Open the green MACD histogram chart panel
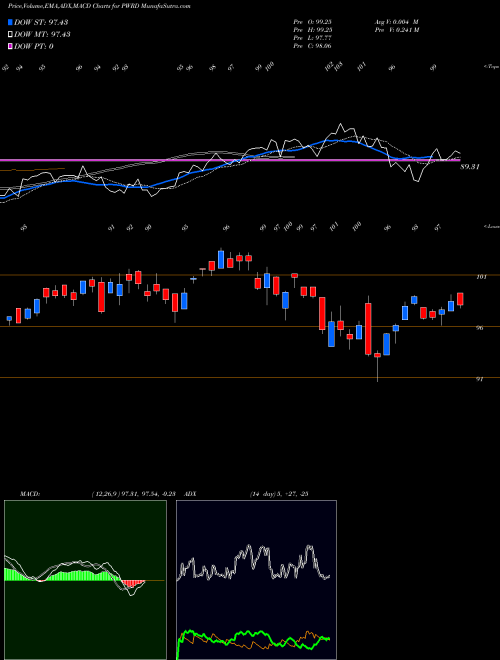The height and width of the screenshot is (660, 500). [85, 580]
